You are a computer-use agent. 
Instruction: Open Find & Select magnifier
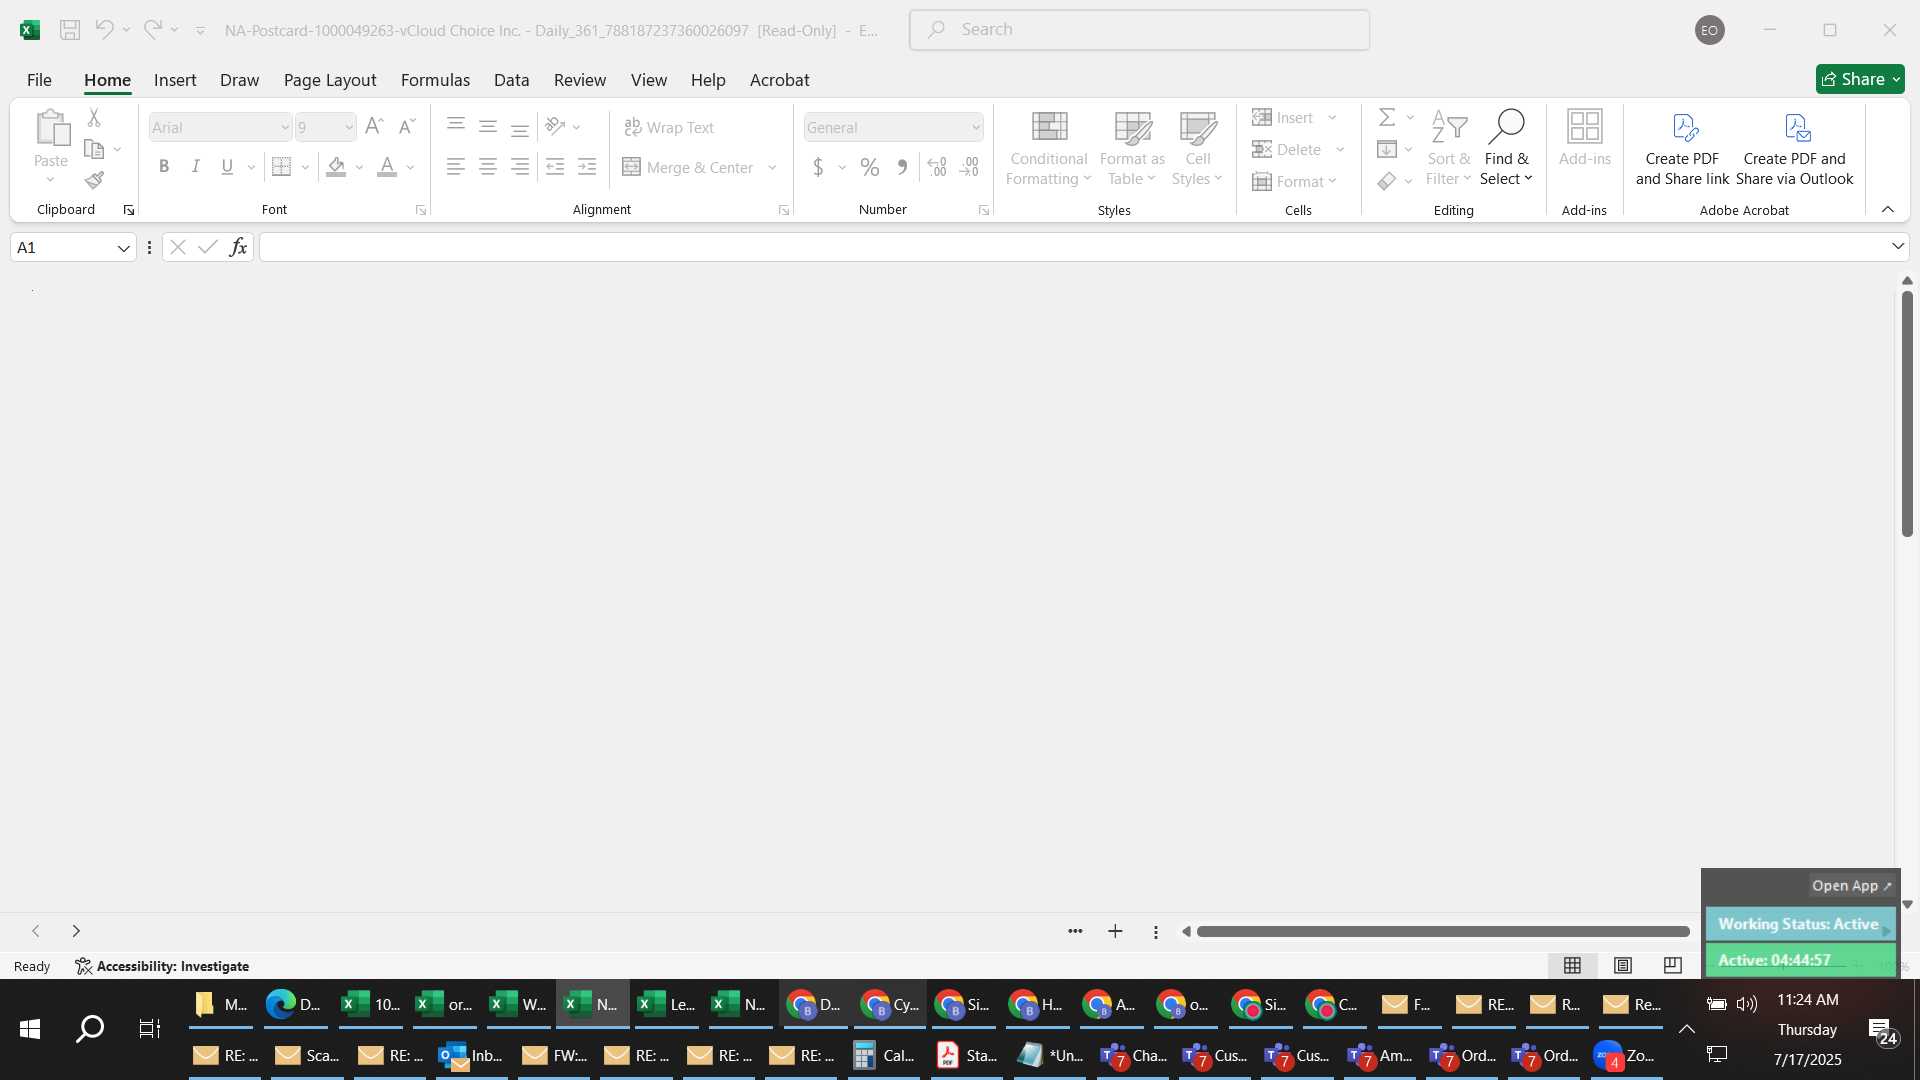point(1506,148)
